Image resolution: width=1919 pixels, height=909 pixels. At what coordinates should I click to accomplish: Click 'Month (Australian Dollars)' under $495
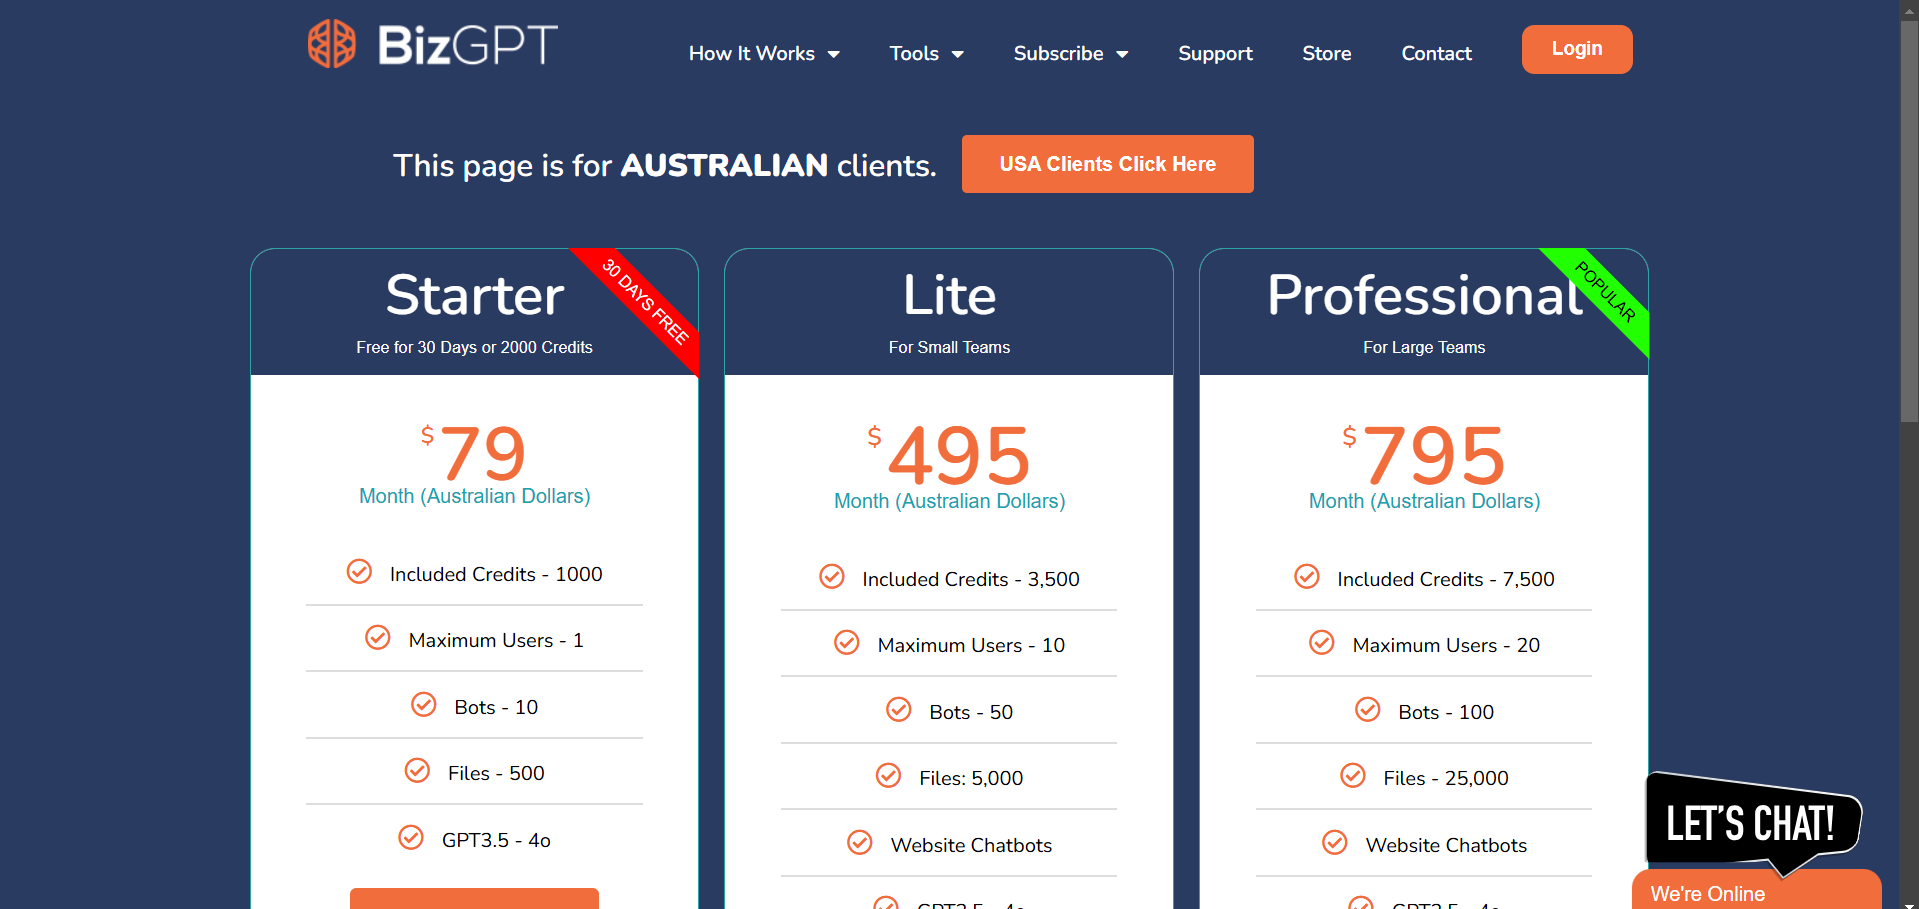pos(949,501)
